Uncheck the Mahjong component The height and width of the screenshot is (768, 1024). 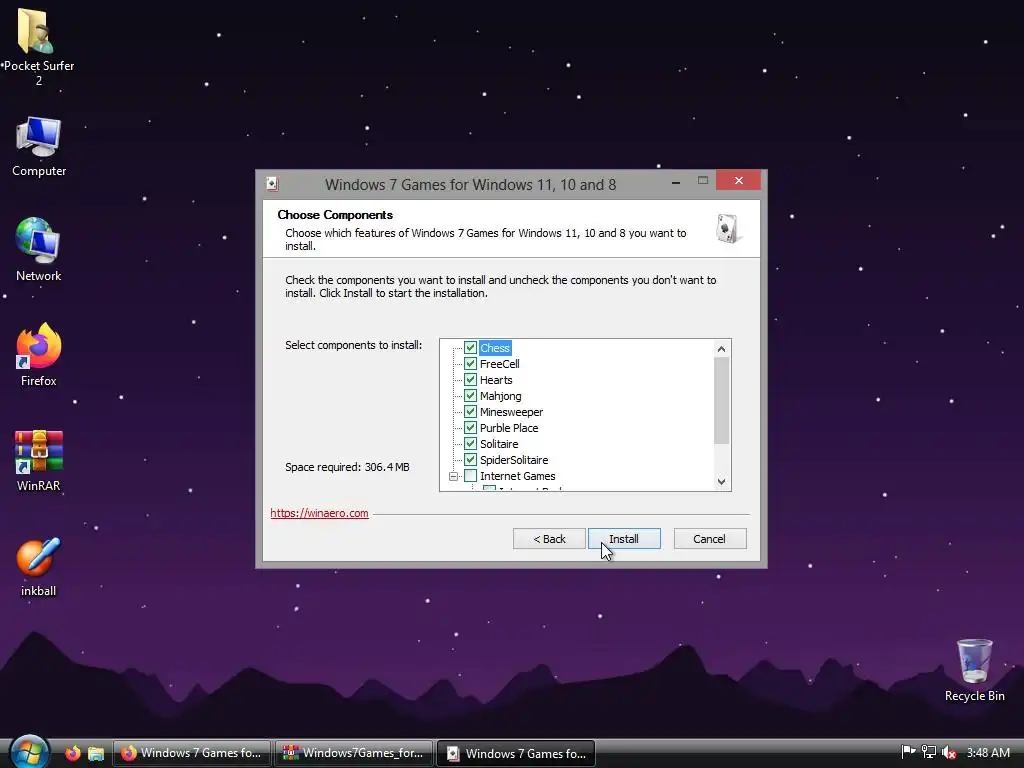tap(470, 396)
